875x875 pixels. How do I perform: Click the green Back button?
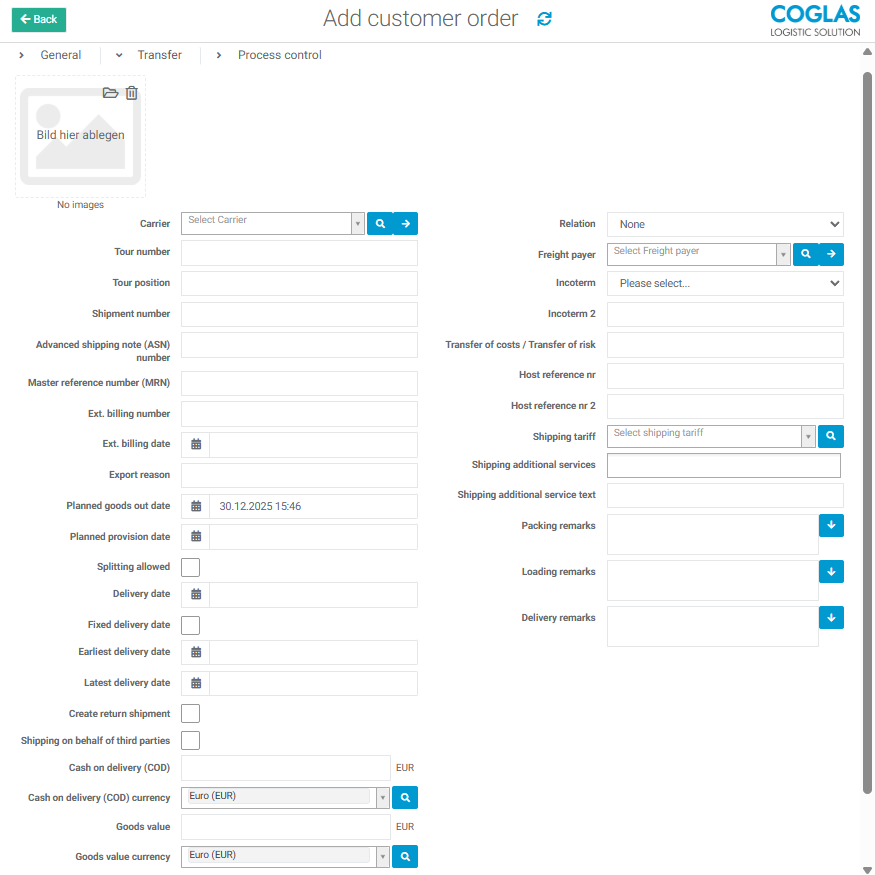39,19
